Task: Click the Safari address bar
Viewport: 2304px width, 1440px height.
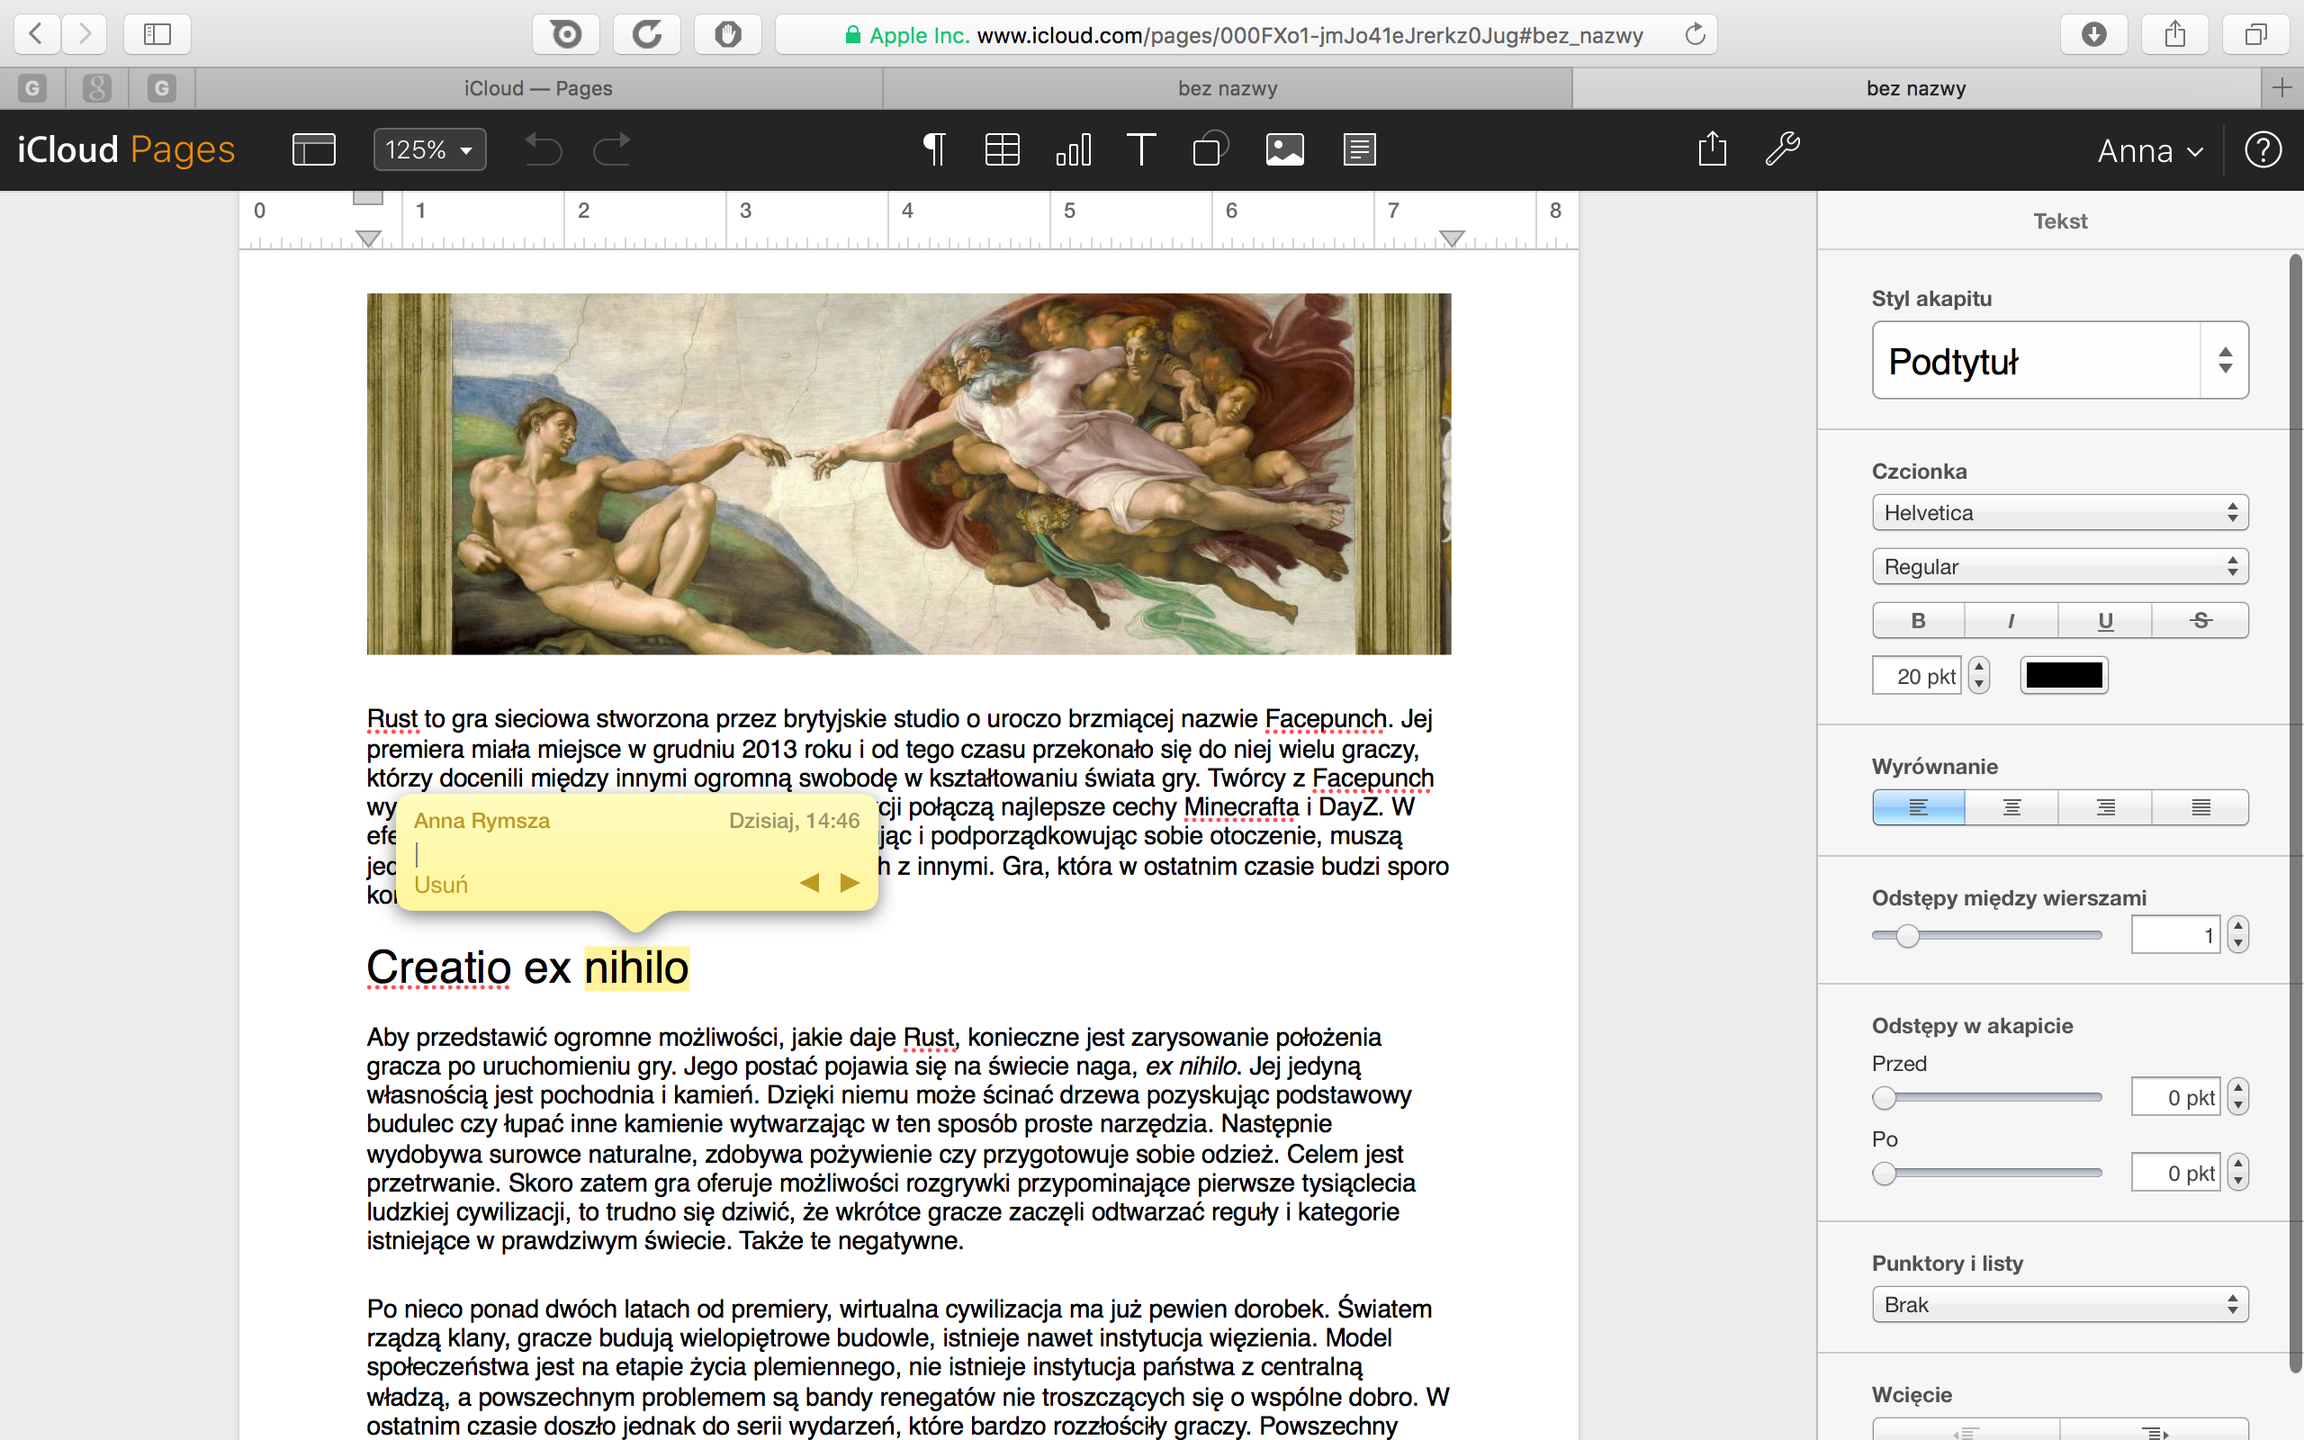Action: (1246, 35)
